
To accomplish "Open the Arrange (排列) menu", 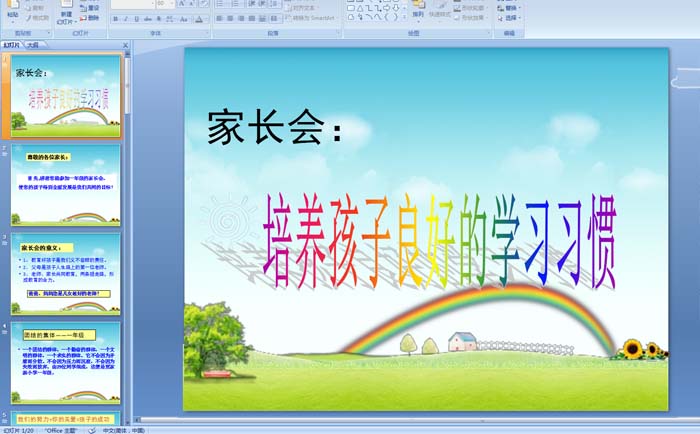I will (x=418, y=10).
